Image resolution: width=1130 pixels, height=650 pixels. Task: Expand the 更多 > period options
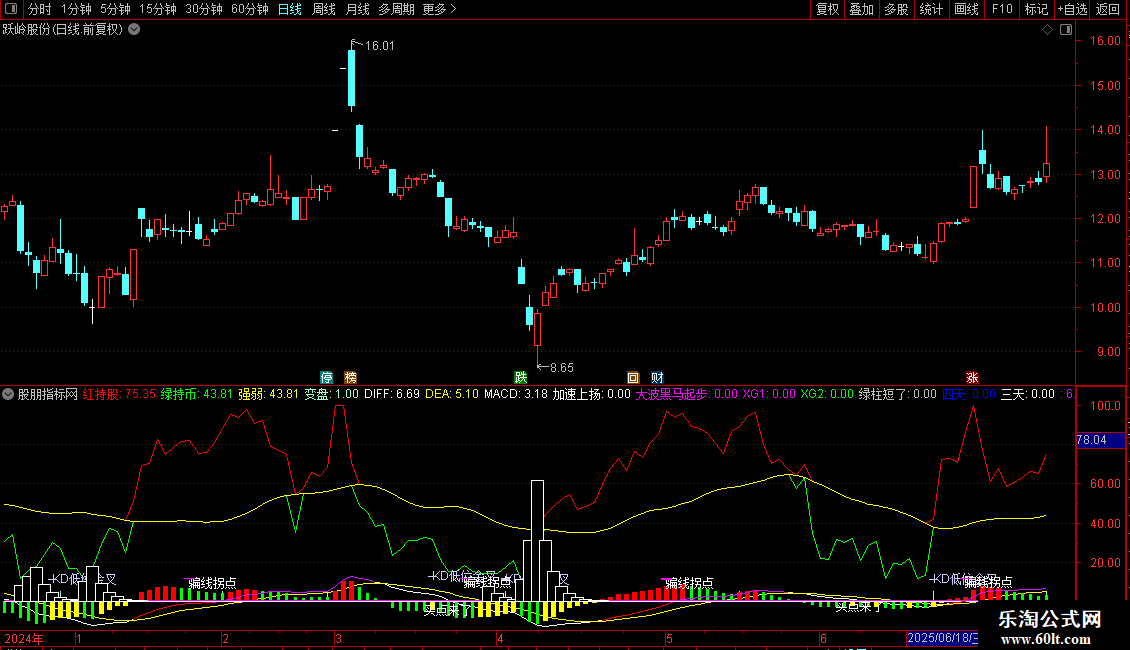click(x=440, y=9)
